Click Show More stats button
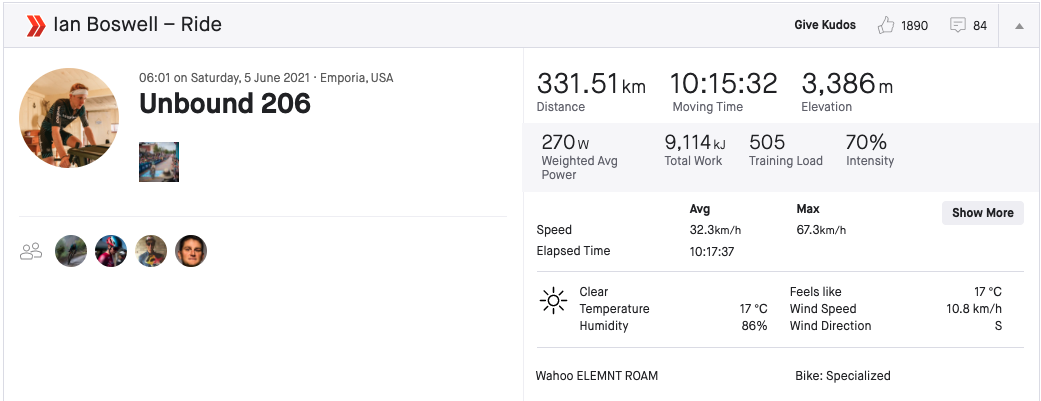The image size is (1041, 401). [x=983, y=213]
